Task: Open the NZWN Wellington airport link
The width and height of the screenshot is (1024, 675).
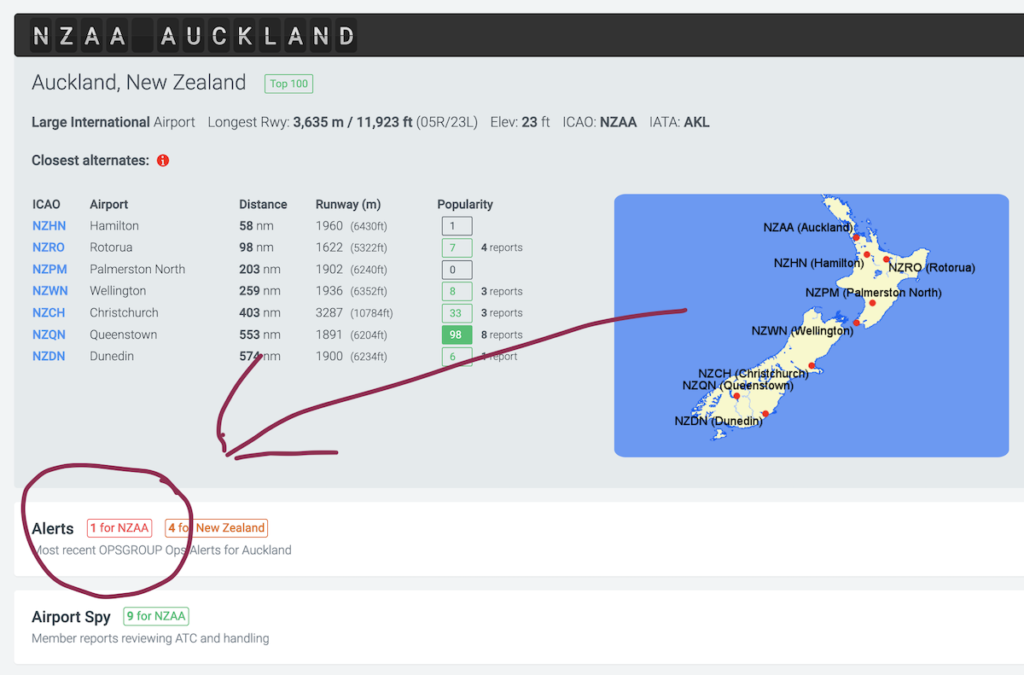Action: (49, 292)
